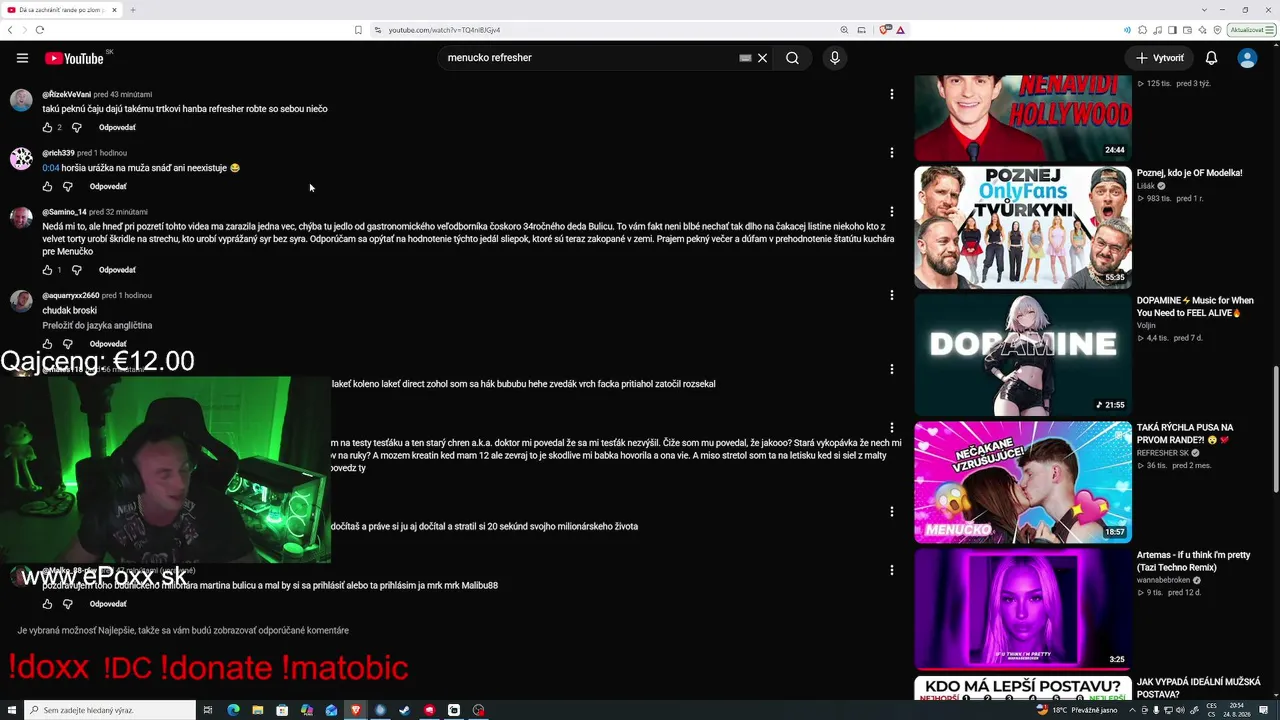Viewport: 1280px width, 720px height.
Task: Bookmark this page in address bar
Action: [358, 30]
